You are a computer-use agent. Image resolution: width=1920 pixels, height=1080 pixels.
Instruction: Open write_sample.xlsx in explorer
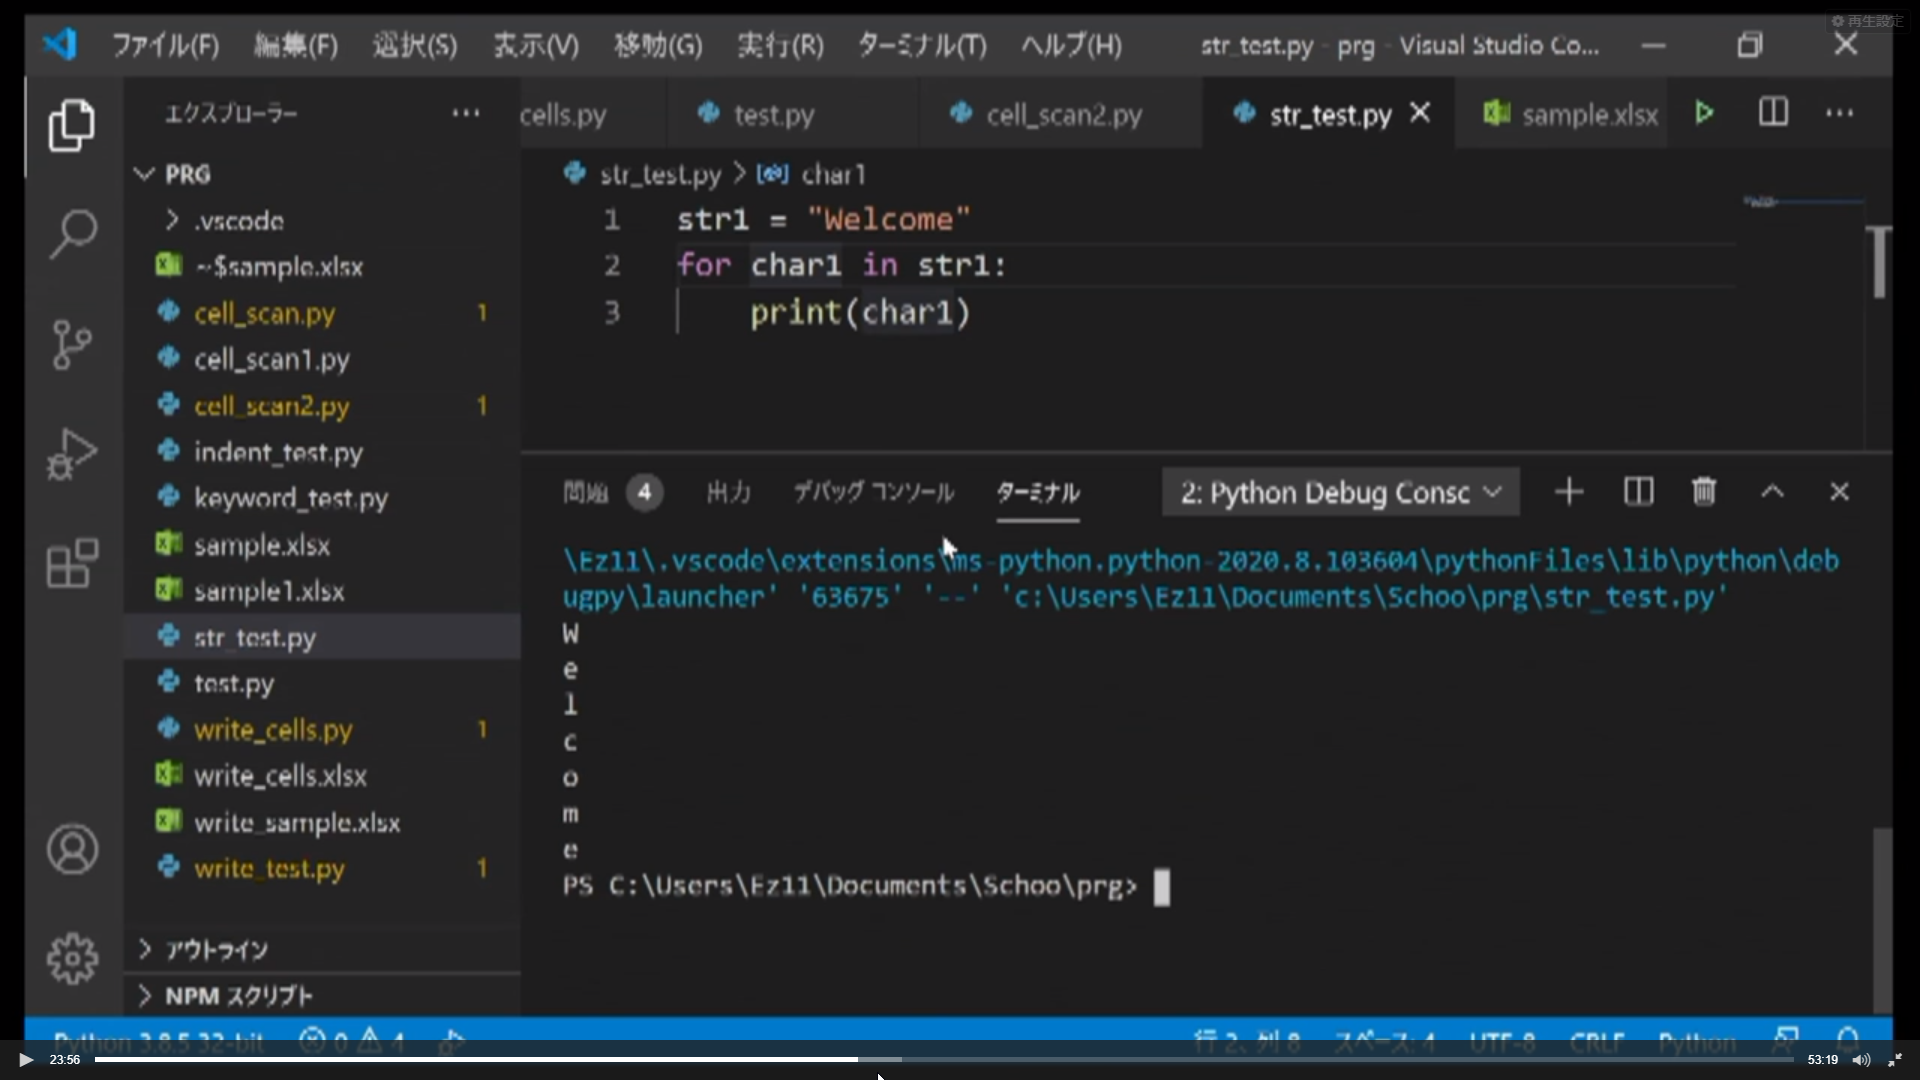click(322, 822)
